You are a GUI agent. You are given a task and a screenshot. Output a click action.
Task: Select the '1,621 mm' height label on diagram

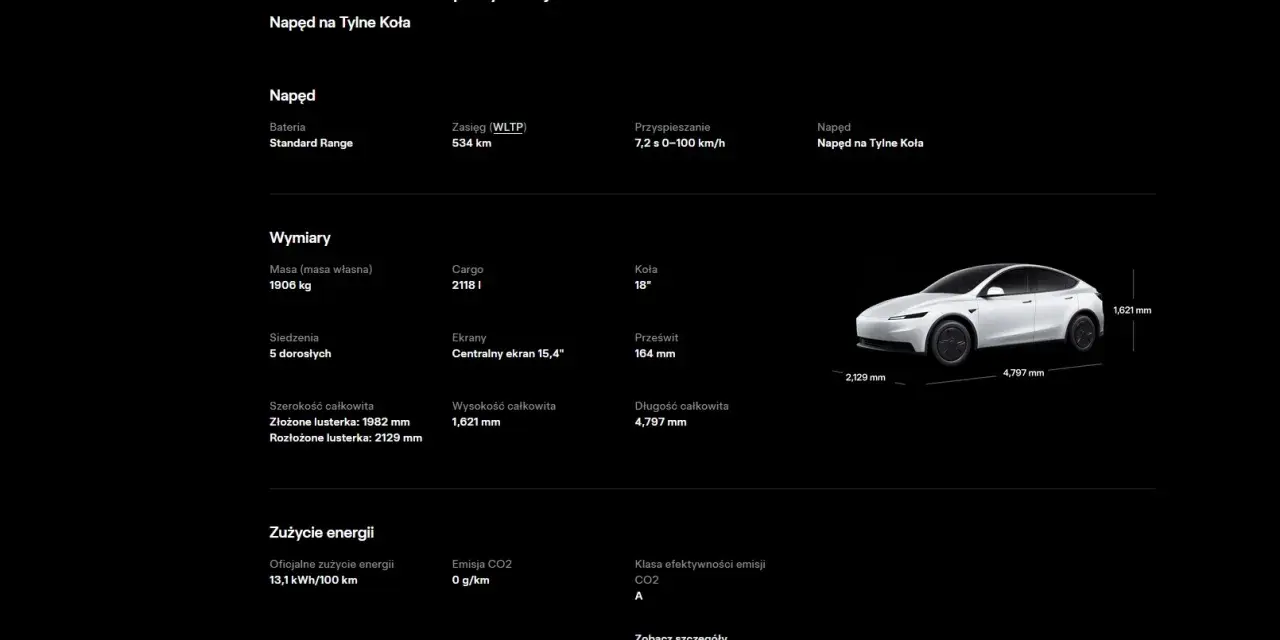[x=1132, y=310]
